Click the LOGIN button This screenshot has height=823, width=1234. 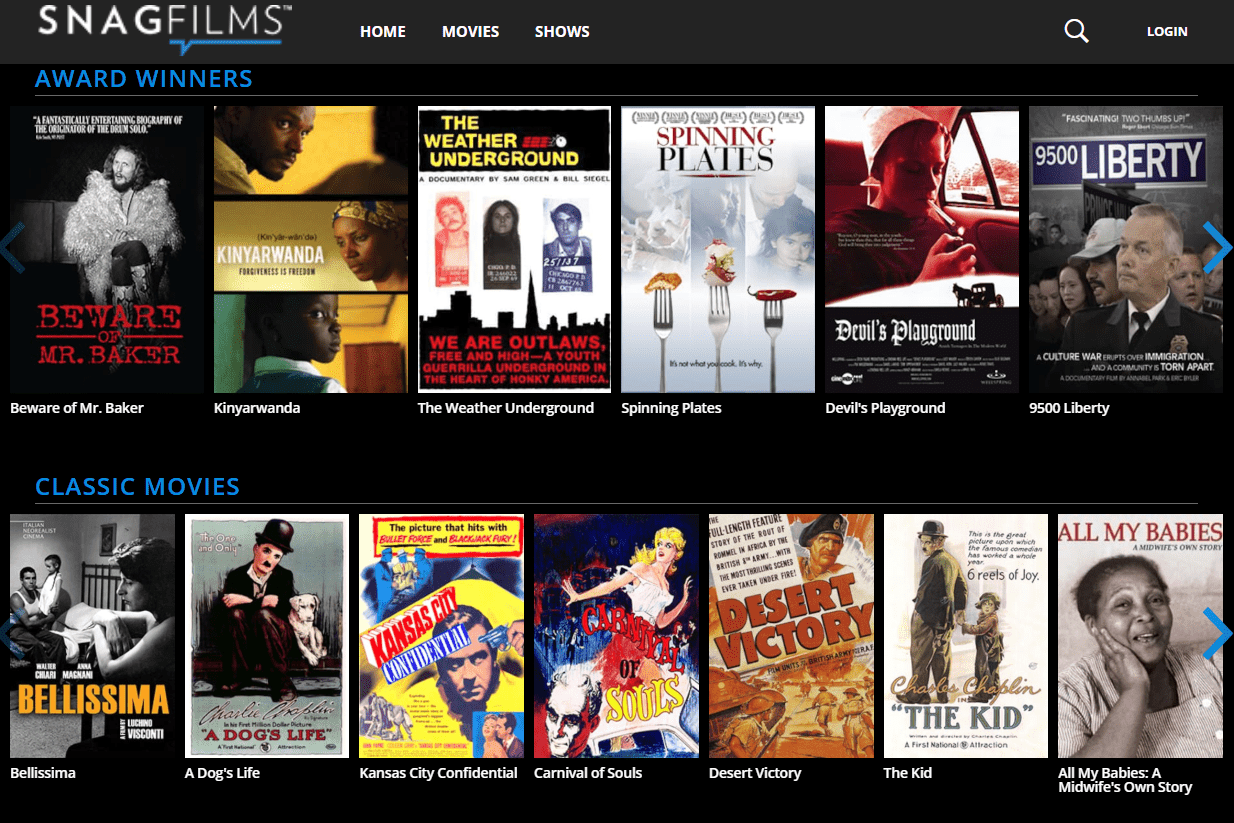click(x=1167, y=31)
